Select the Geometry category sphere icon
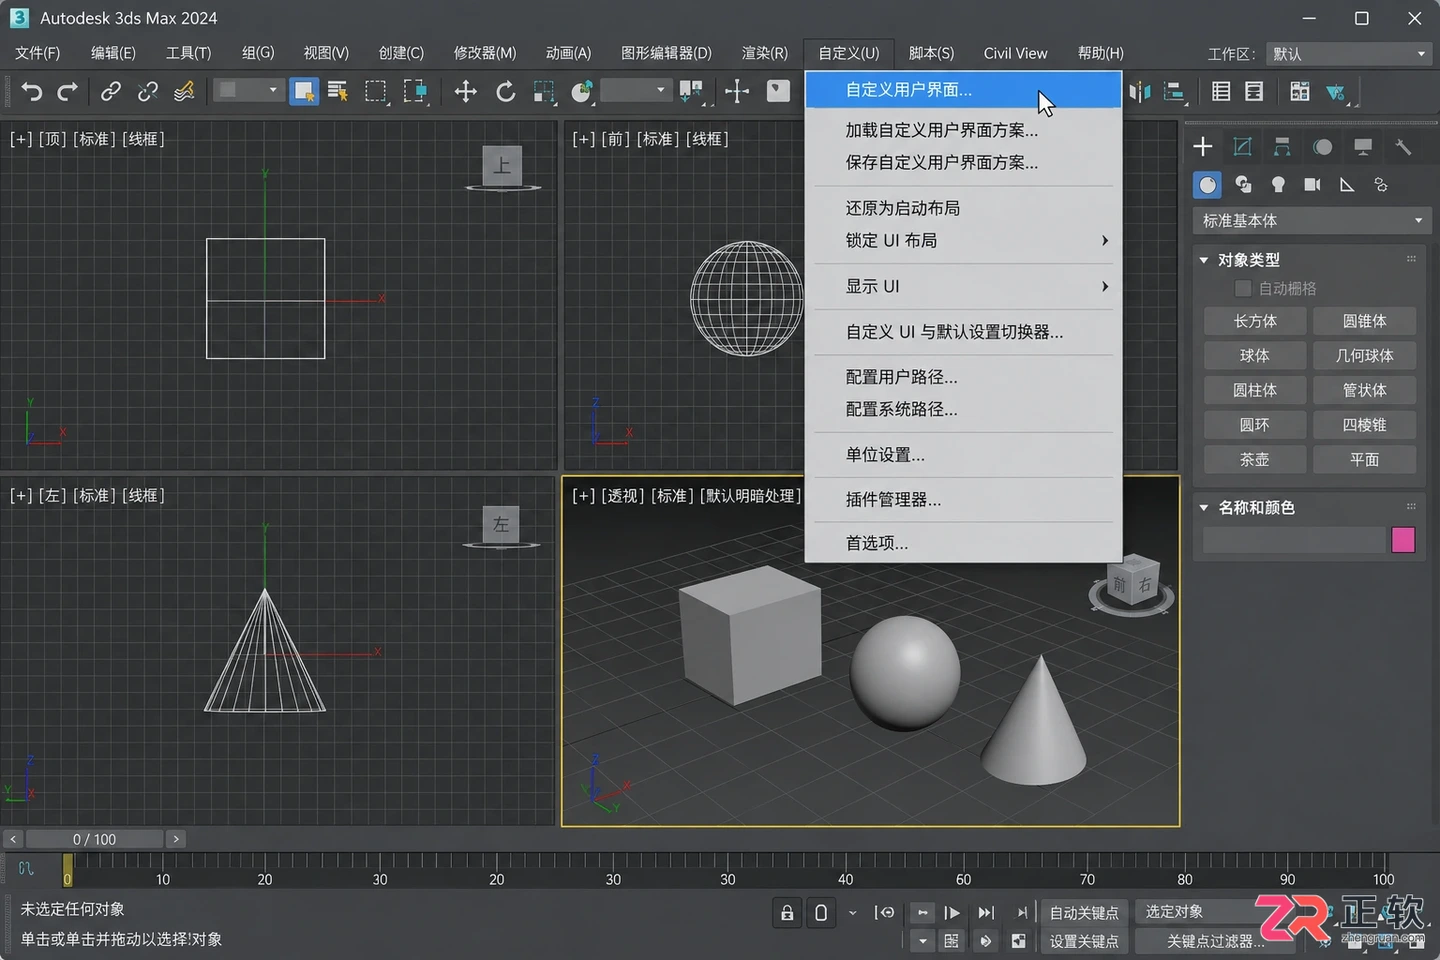Viewport: 1440px width, 960px height. [x=1208, y=185]
